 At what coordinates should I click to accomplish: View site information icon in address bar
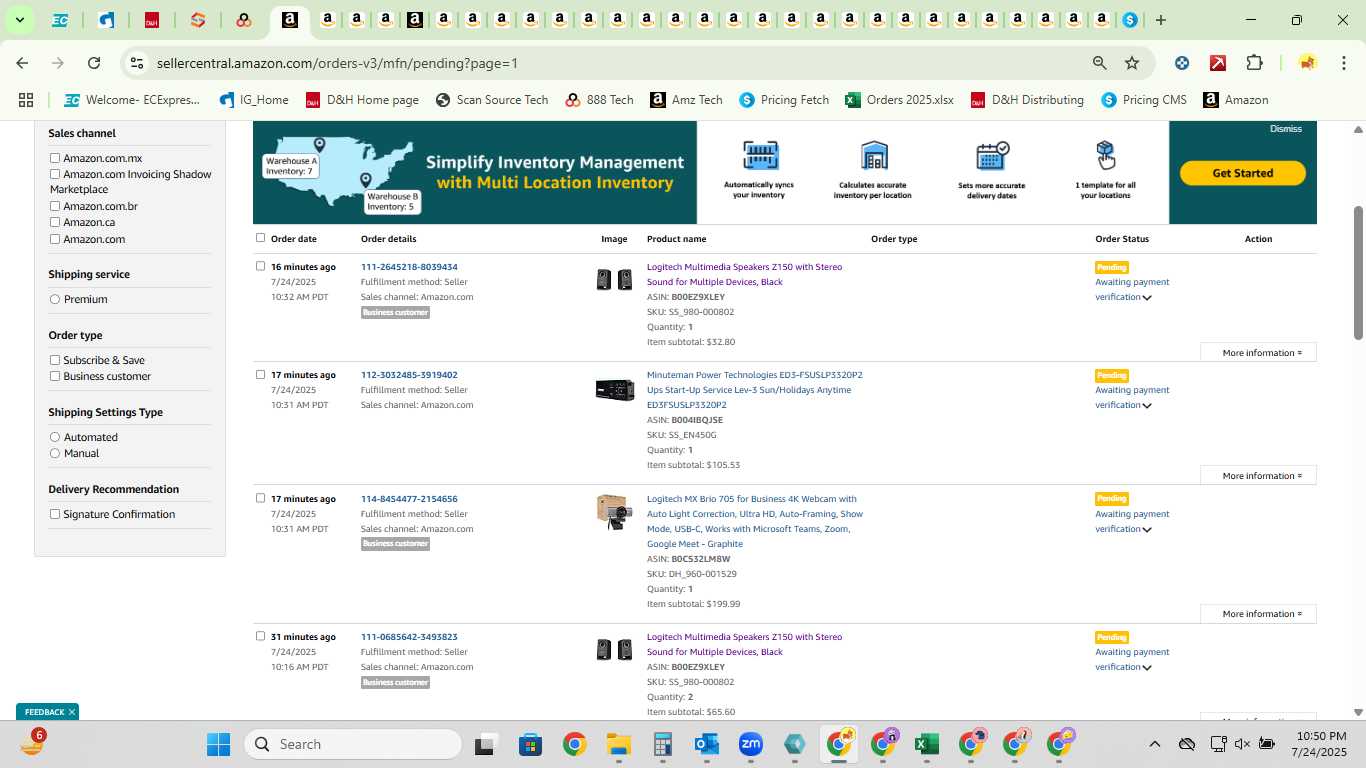[137, 63]
